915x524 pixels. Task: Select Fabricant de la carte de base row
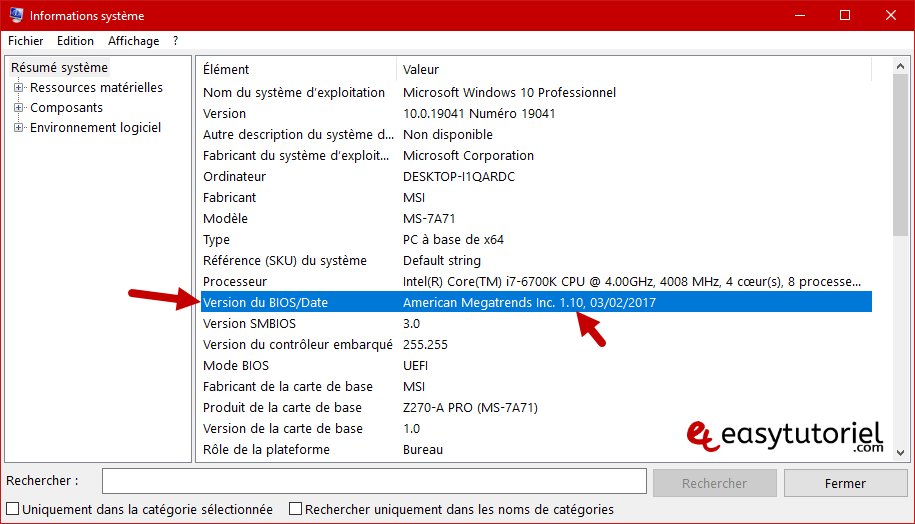(536, 386)
